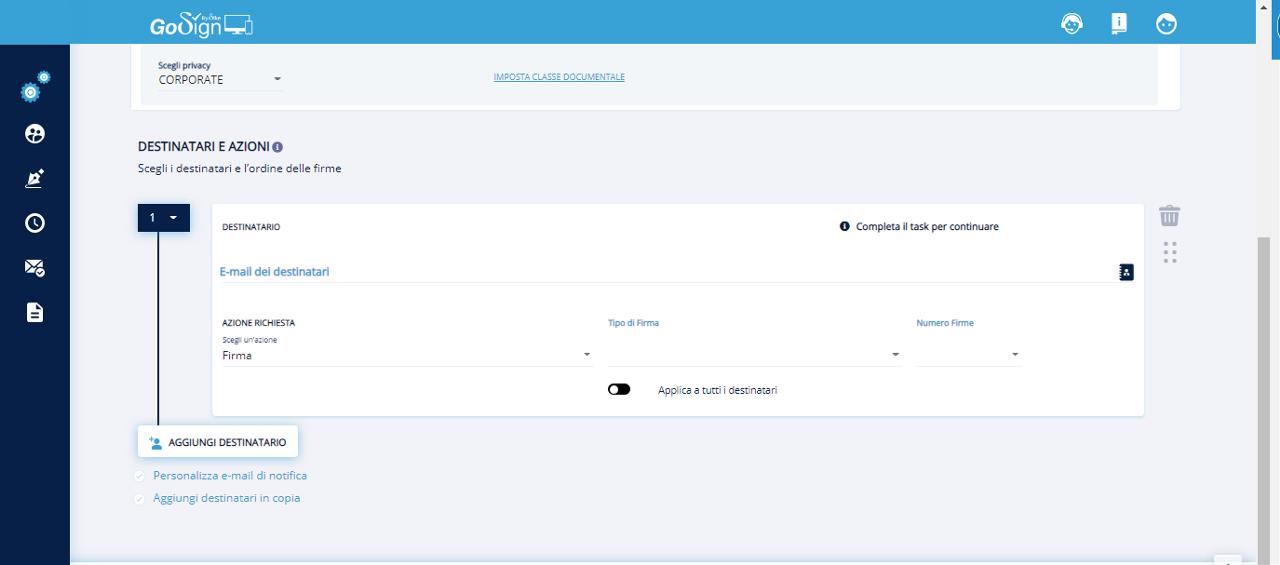Image resolution: width=1280 pixels, height=565 pixels.
Task: Open the envelope checkmark sidebar icon
Action: coord(35,267)
